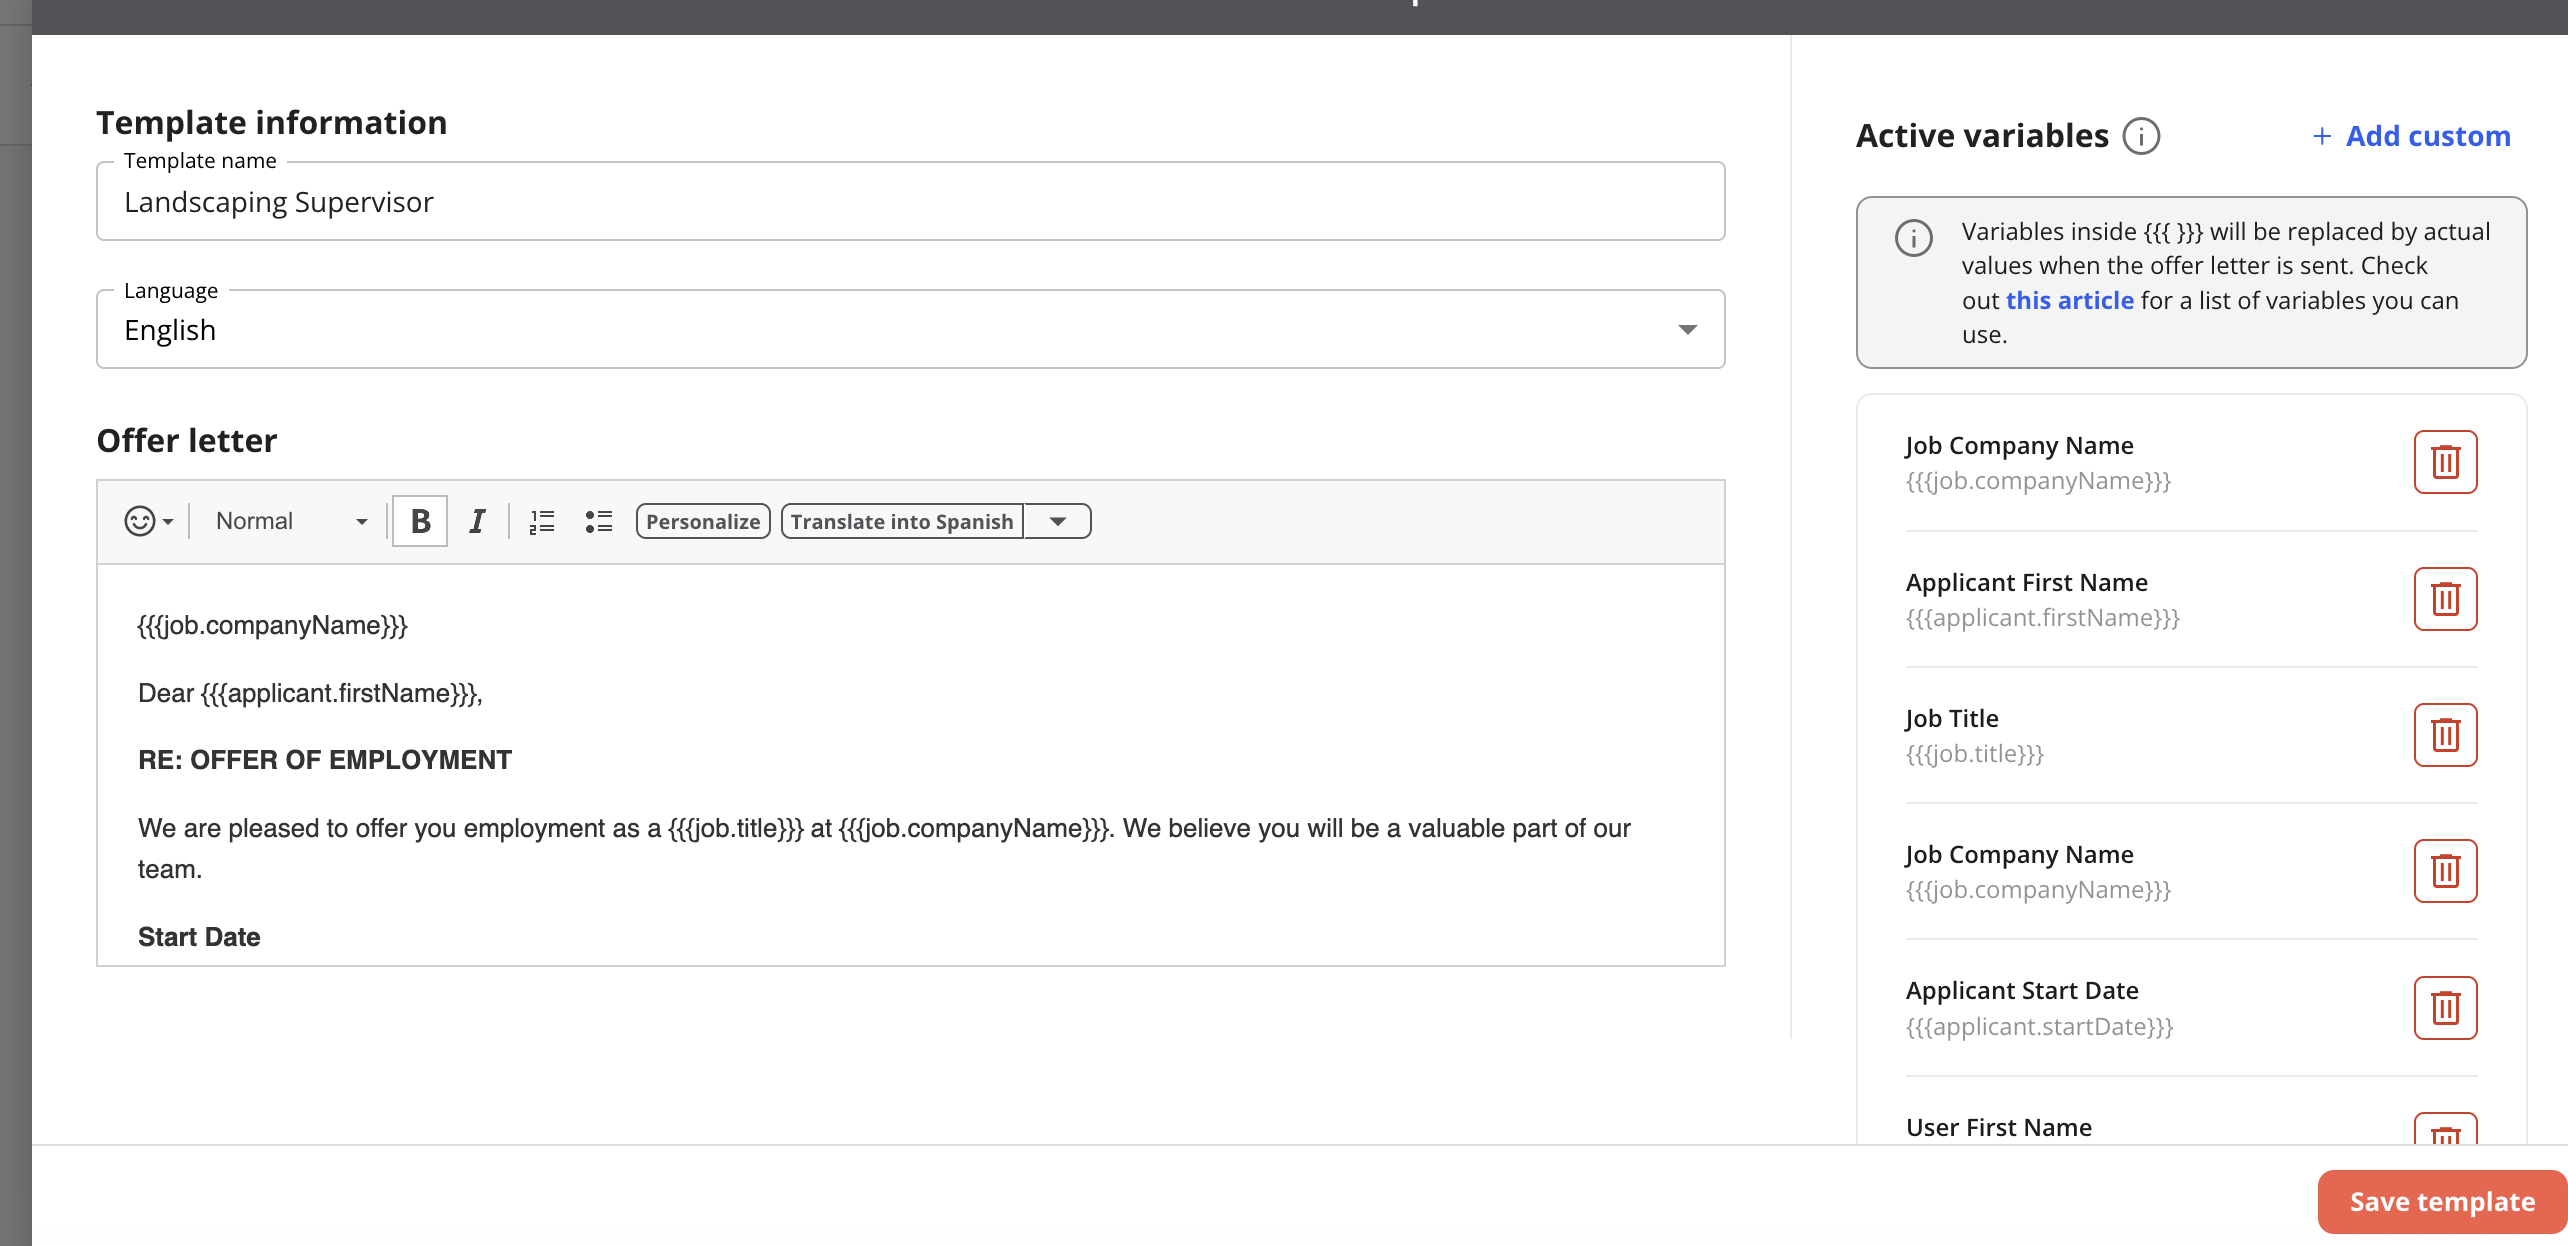The height and width of the screenshot is (1246, 2568).
Task: Save the template
Action: point(2441,1201)
